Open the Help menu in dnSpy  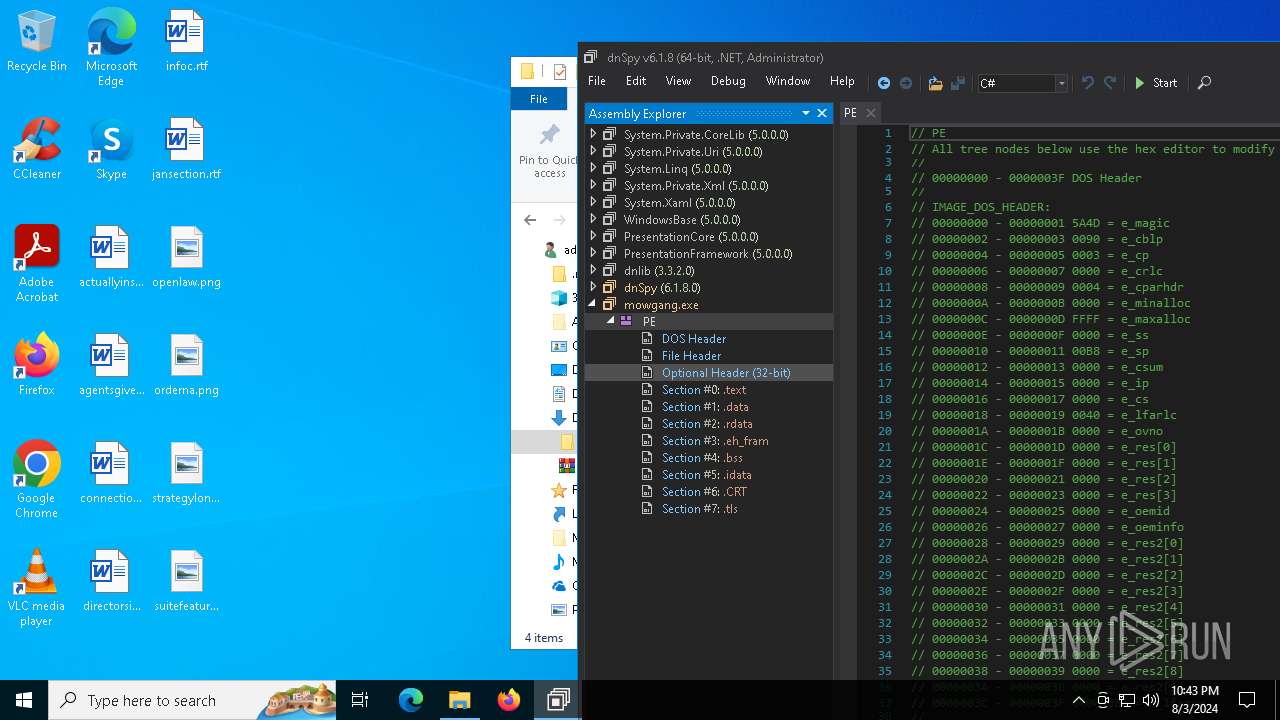(x=842, y=81)
